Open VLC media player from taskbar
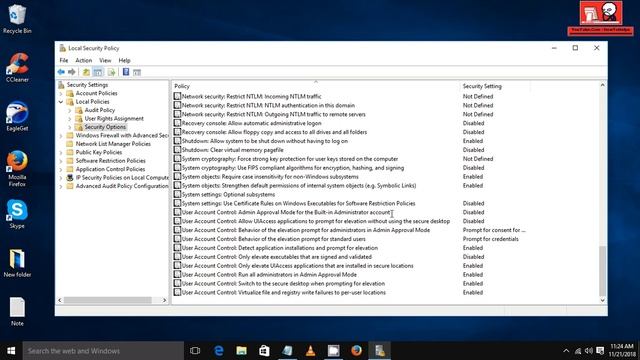Viewport: 640px width, 360px height. 310,351
